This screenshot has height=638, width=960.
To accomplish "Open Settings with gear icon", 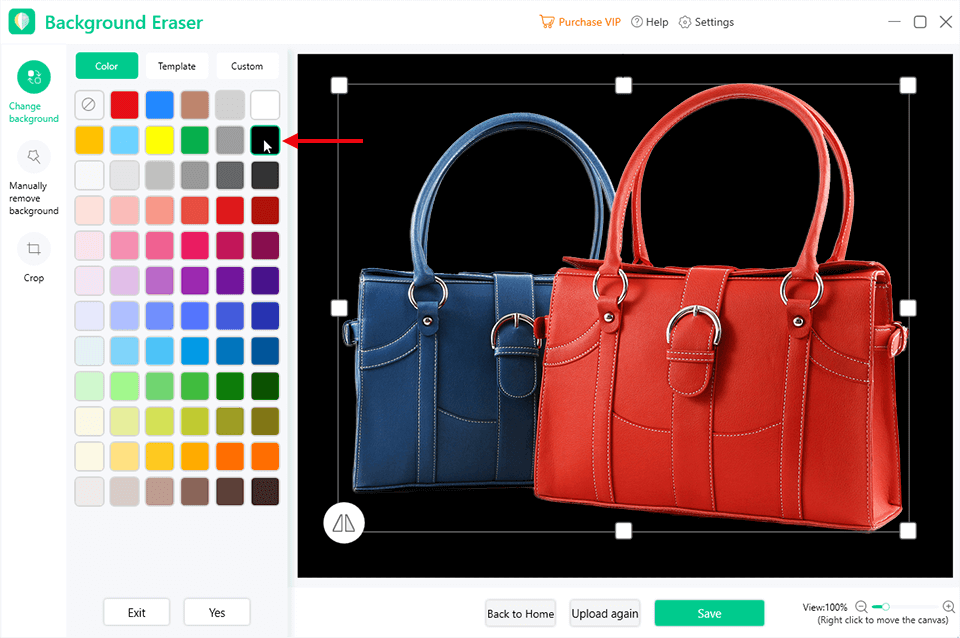I will pyautogui.click(x=706, y=22).
